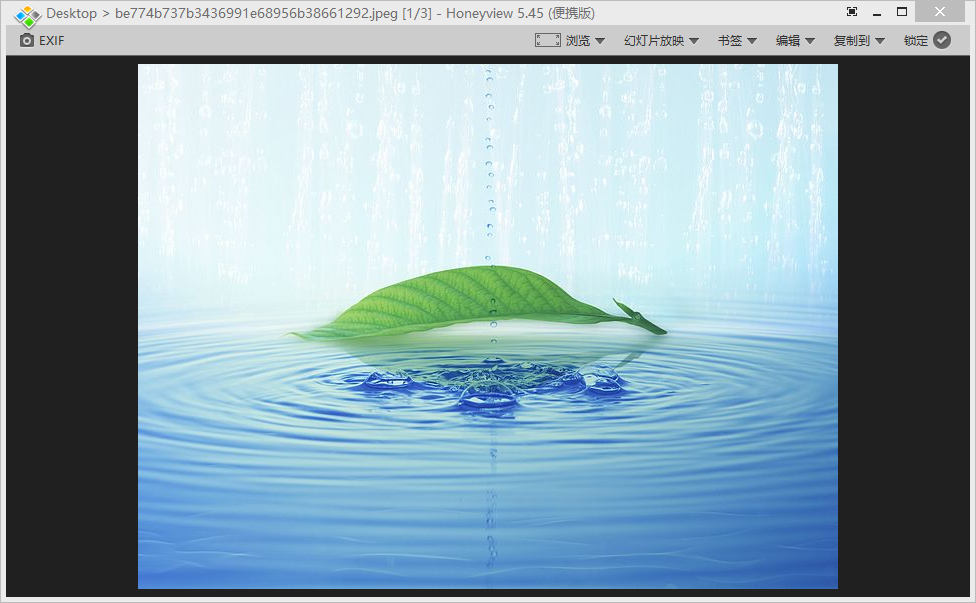Toggle the 锁定 lock checkmark

(942, 40)
